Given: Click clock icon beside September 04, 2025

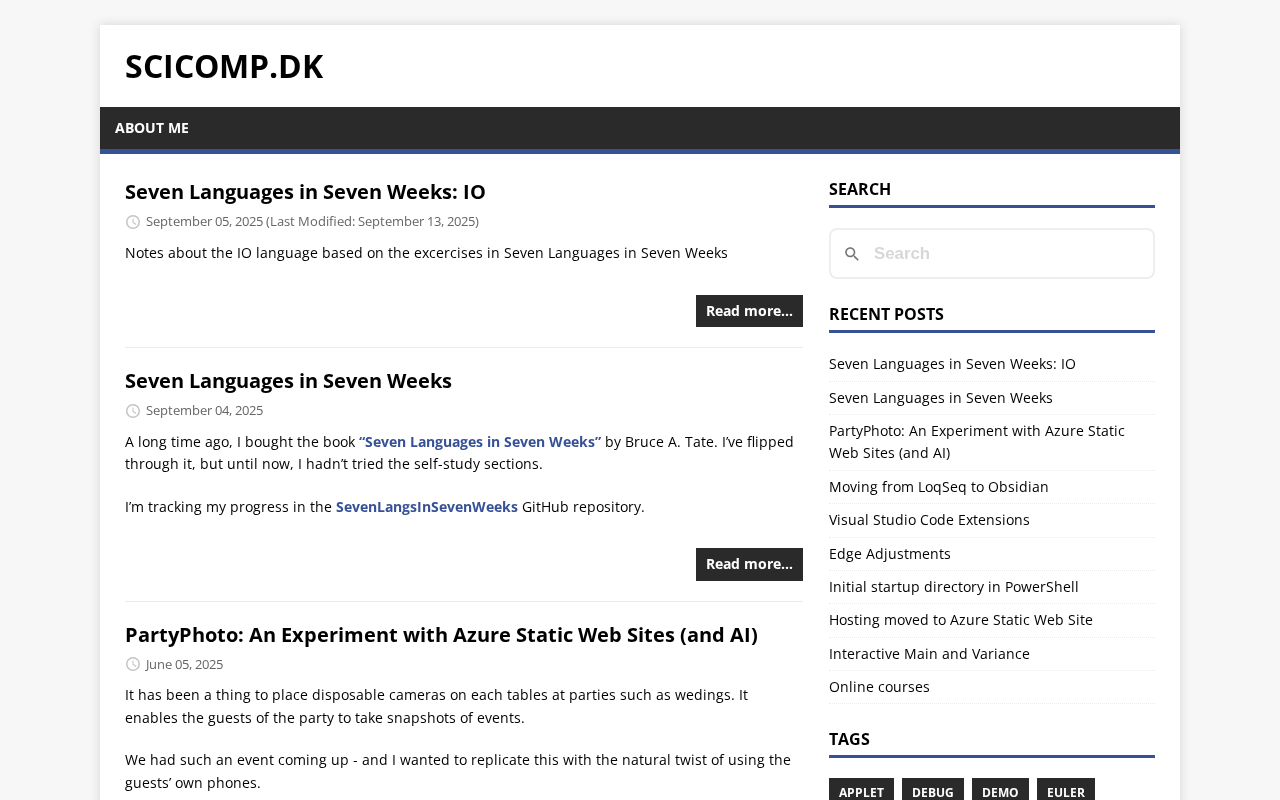Looking at the screenshot, I should 133,411.
